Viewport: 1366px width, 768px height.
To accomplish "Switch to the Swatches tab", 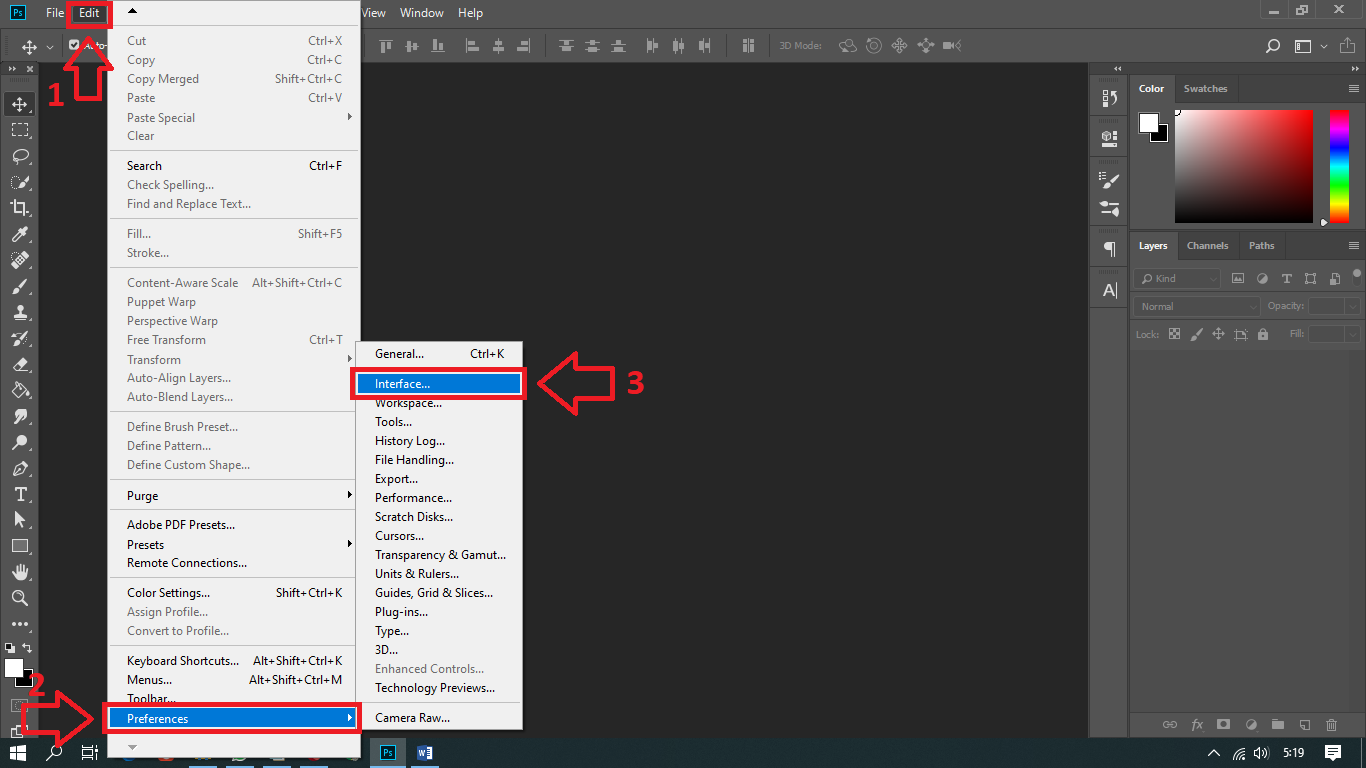I will [x=1205, y=89].
